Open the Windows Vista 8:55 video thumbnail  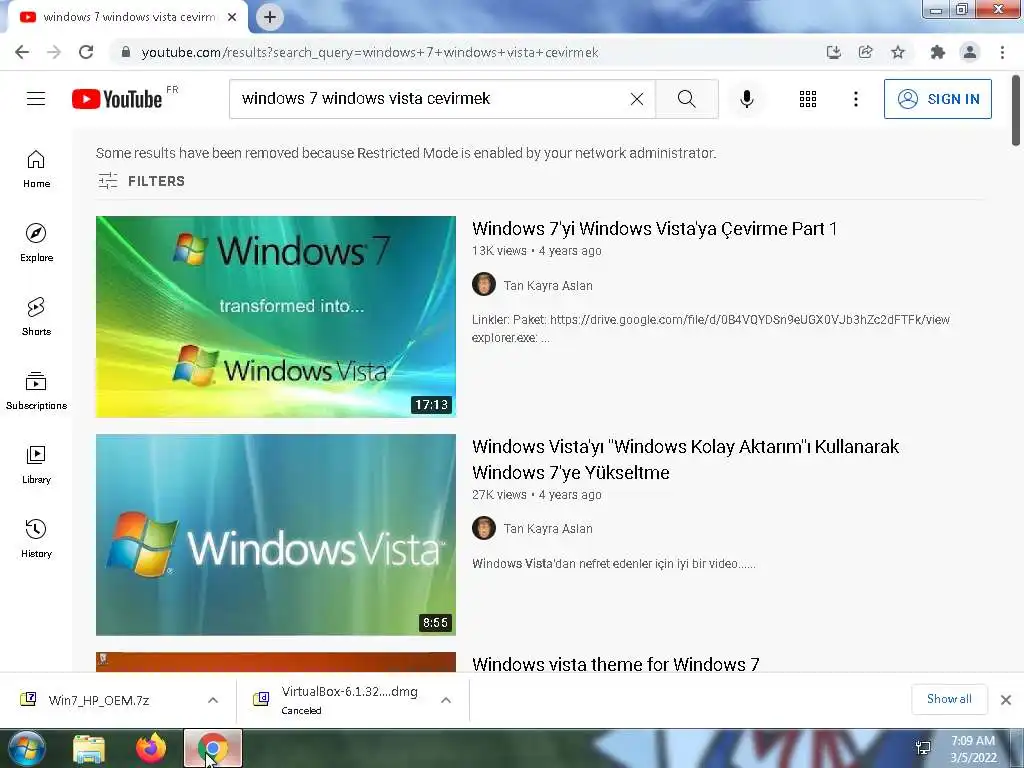276,535
